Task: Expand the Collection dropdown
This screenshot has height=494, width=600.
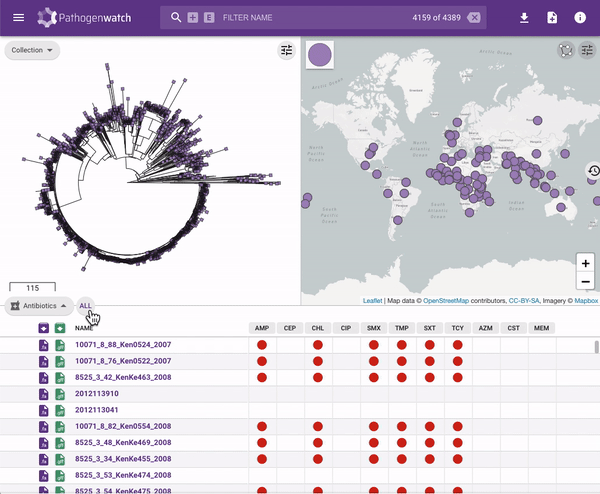Action: (32, 50)
